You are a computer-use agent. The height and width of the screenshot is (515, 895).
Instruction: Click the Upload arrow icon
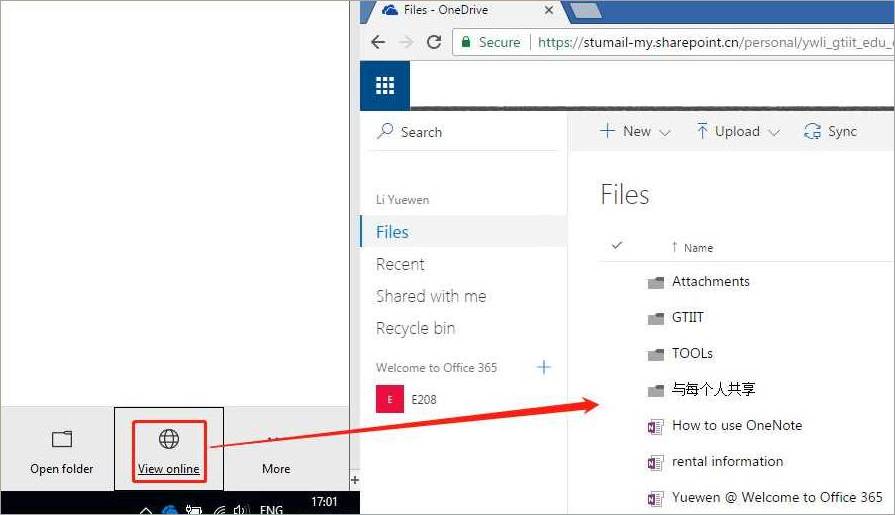click(702, 131)
